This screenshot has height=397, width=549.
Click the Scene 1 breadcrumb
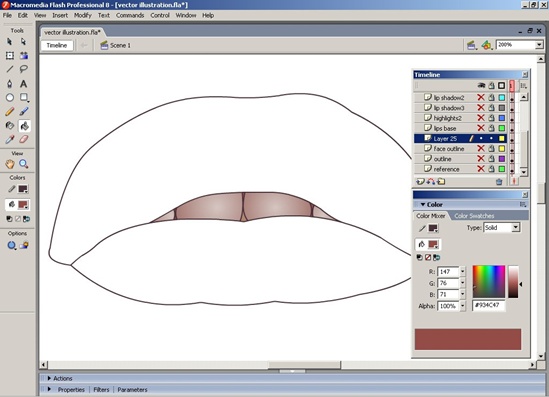point(116,45)
